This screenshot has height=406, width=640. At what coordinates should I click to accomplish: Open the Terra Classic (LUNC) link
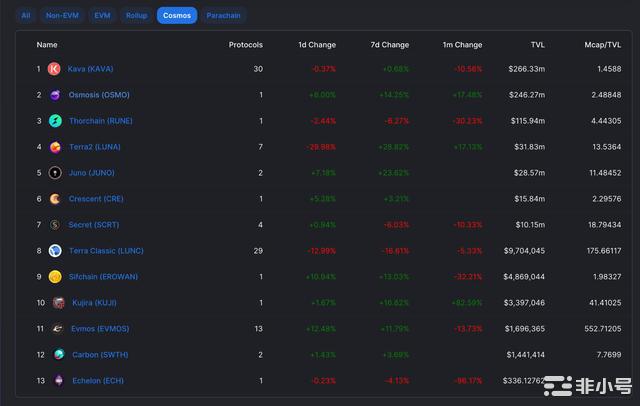tap(106, 251)
